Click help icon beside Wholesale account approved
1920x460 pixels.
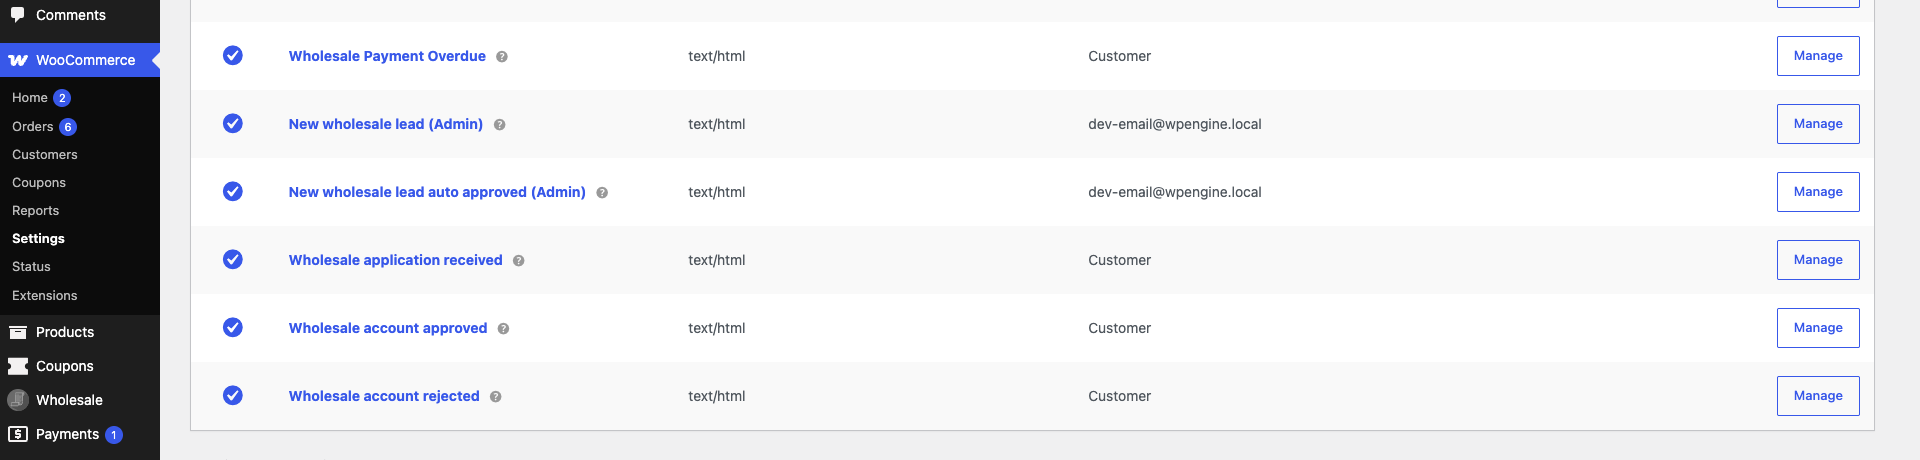[503, 329]
